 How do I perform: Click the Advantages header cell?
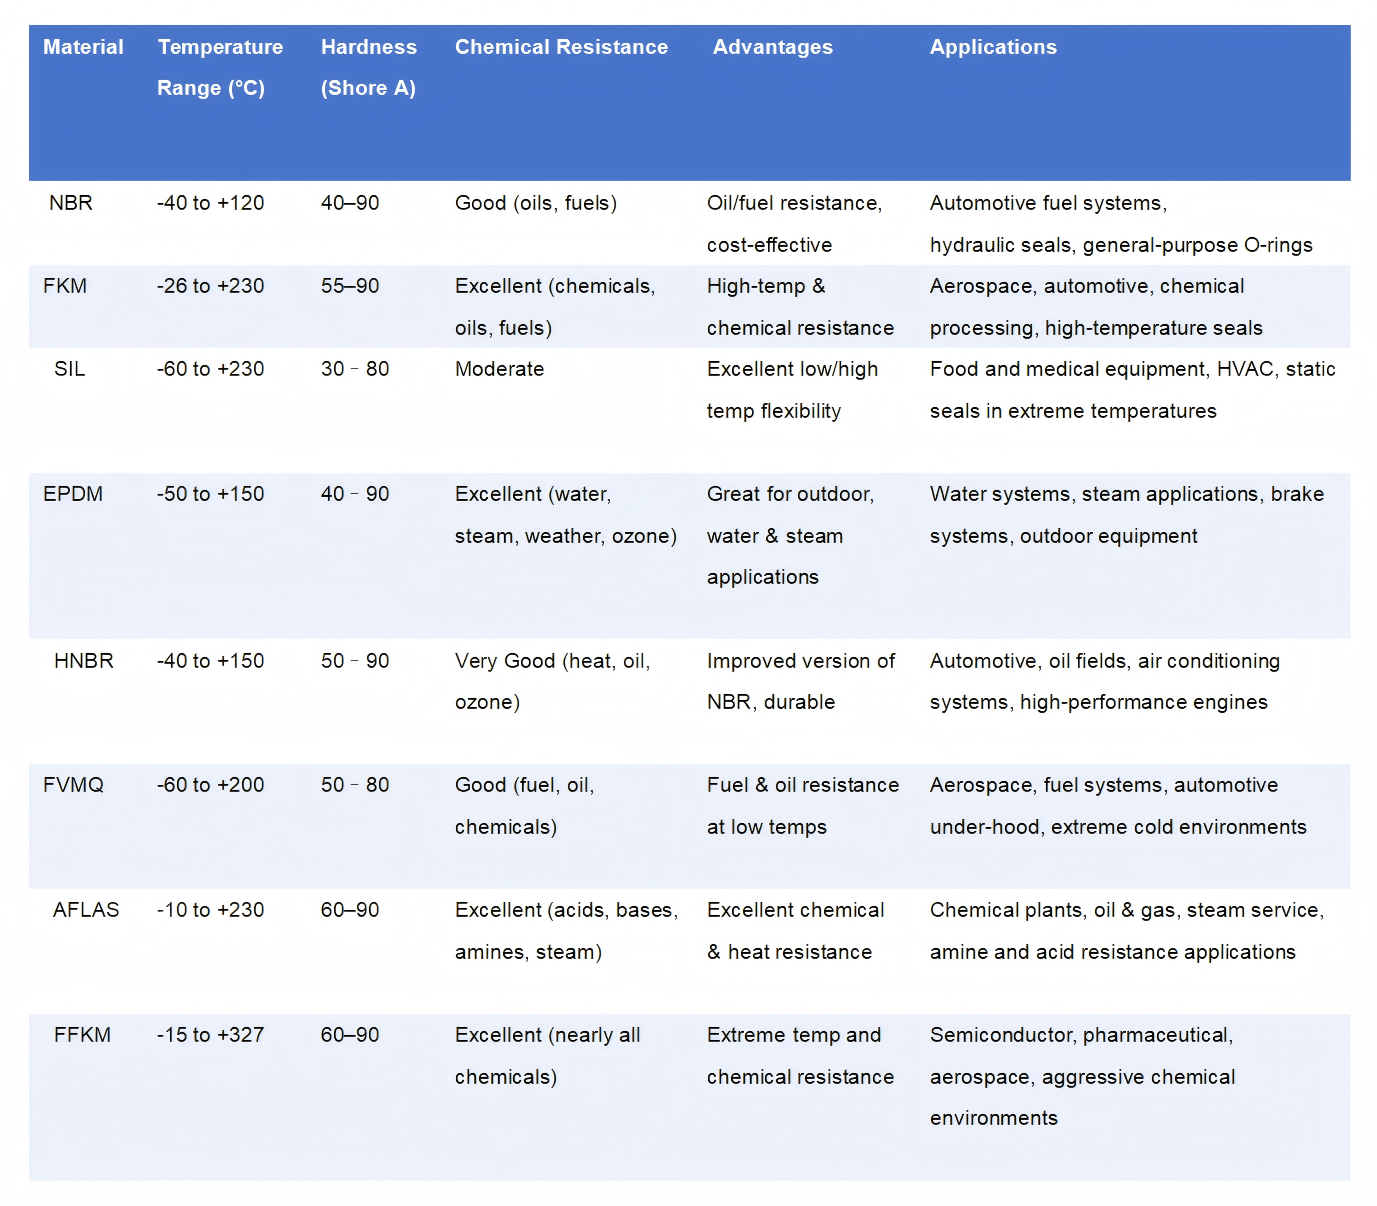coord(772,47)
